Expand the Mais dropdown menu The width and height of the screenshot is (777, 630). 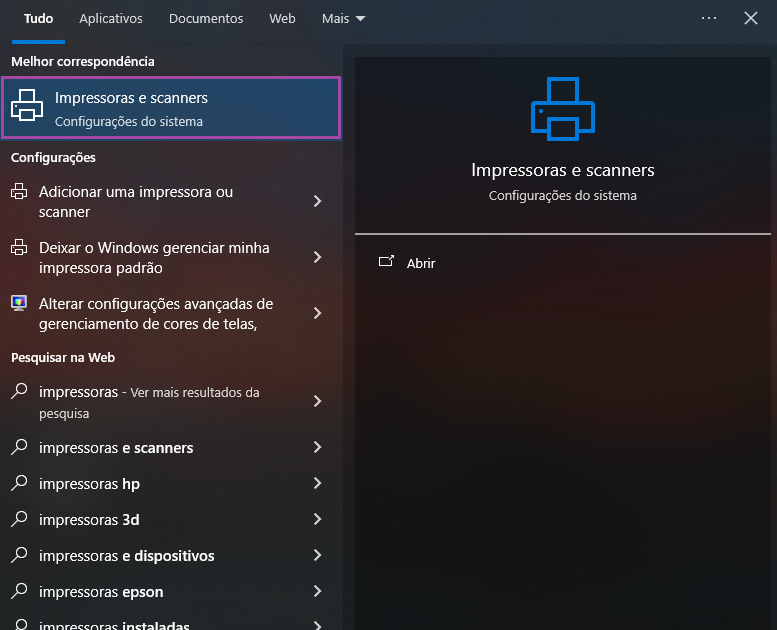click(343, 19)
